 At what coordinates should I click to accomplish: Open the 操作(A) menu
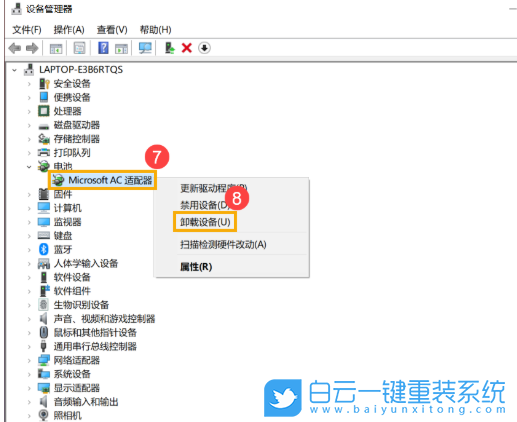pos(69,30)
